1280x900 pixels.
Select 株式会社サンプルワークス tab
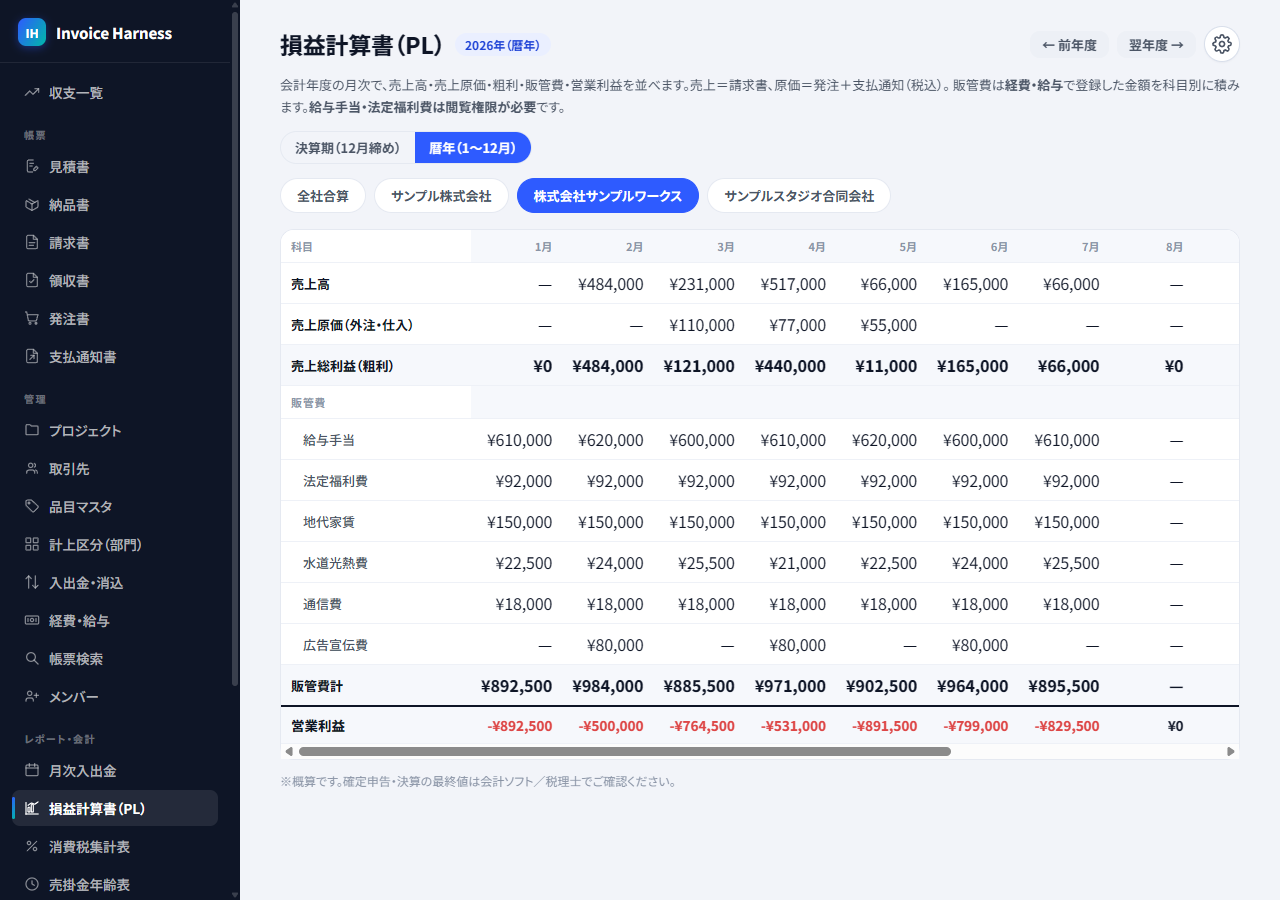pos(608,196)
